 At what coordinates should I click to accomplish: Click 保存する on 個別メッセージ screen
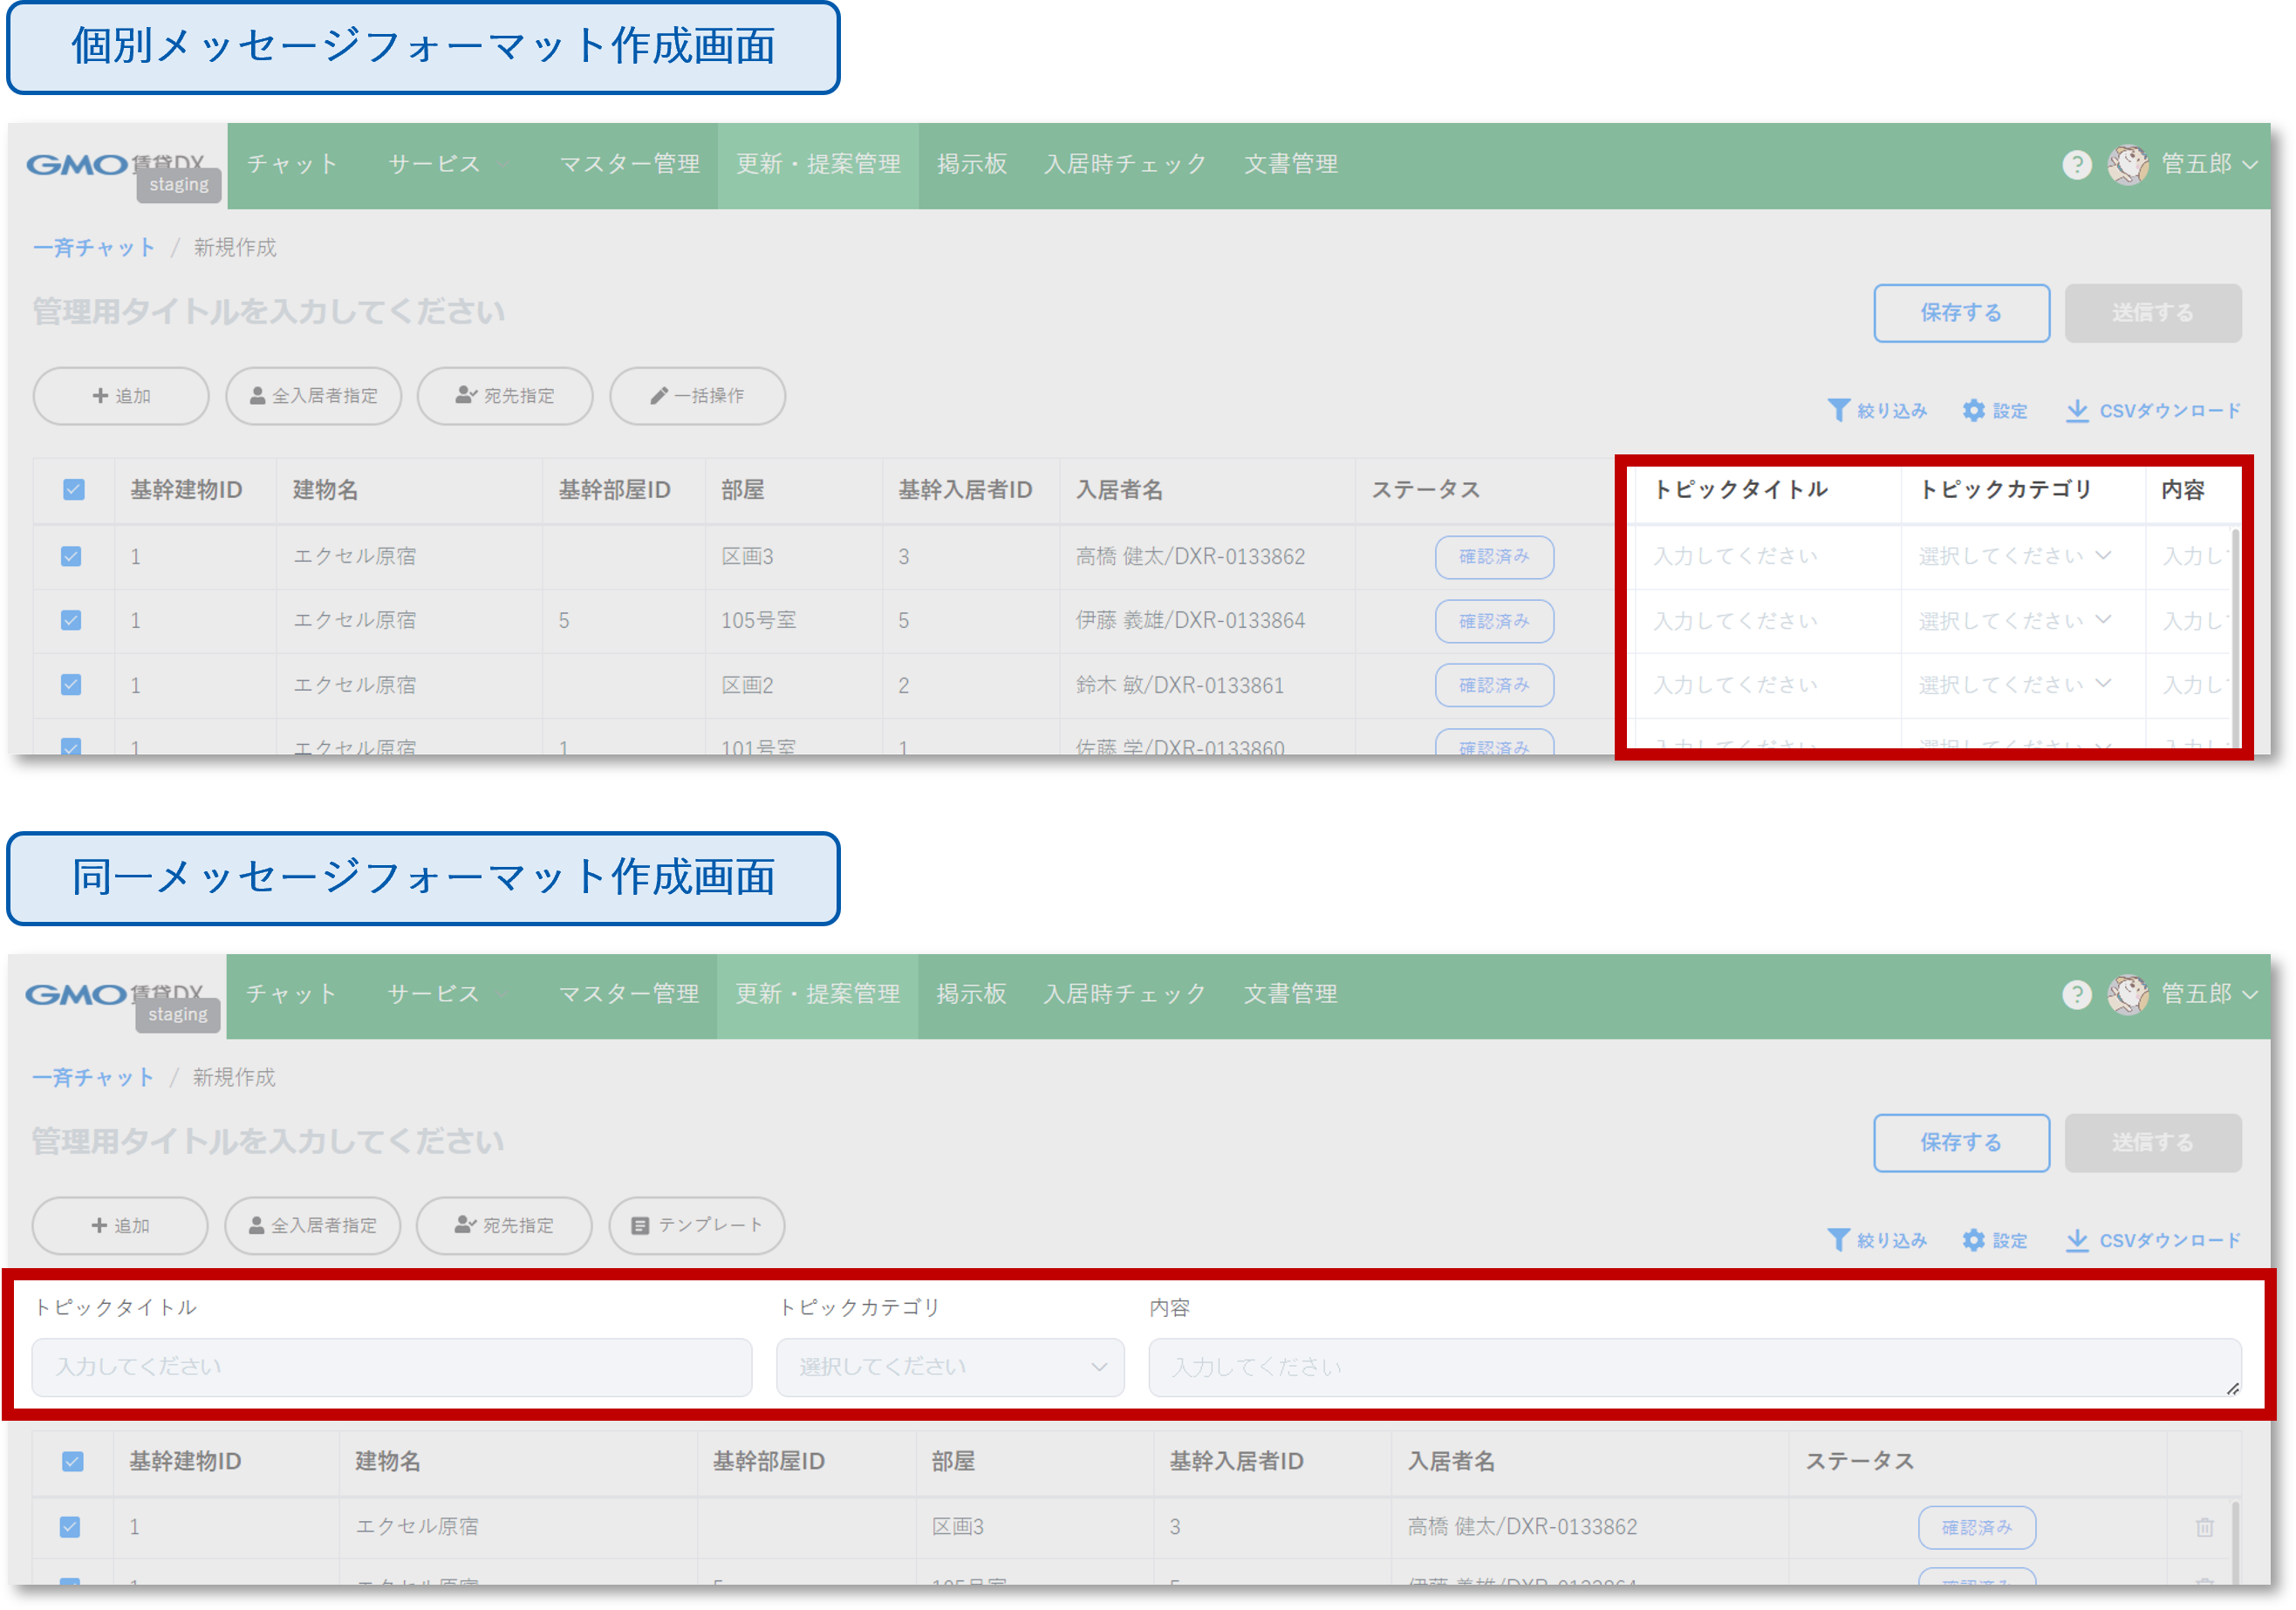1961,314
